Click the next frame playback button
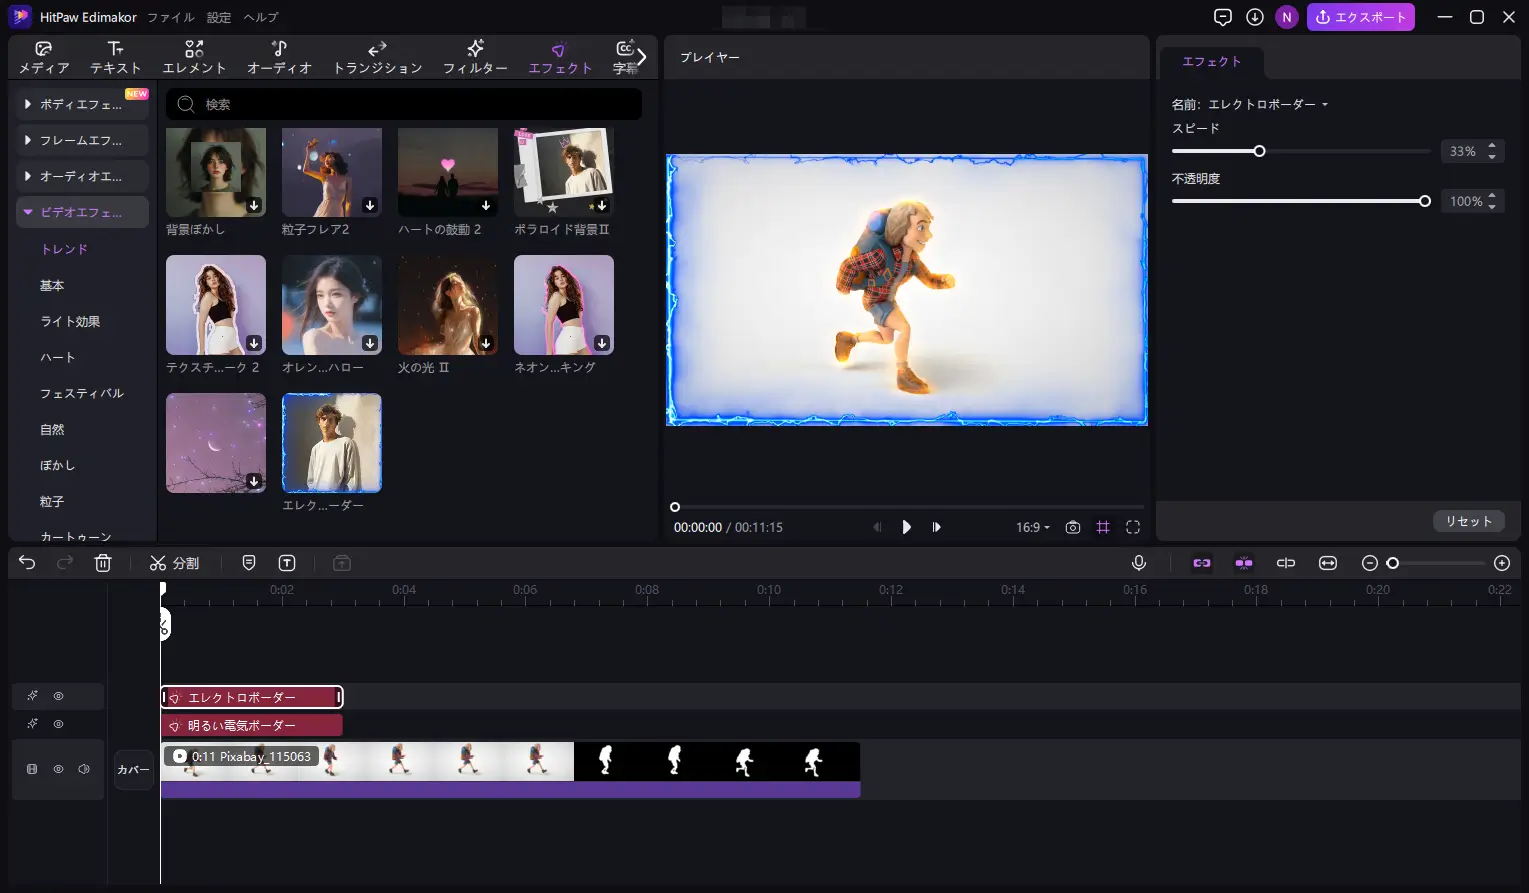This screenshot has height=893, width=1529. [937, 527]
